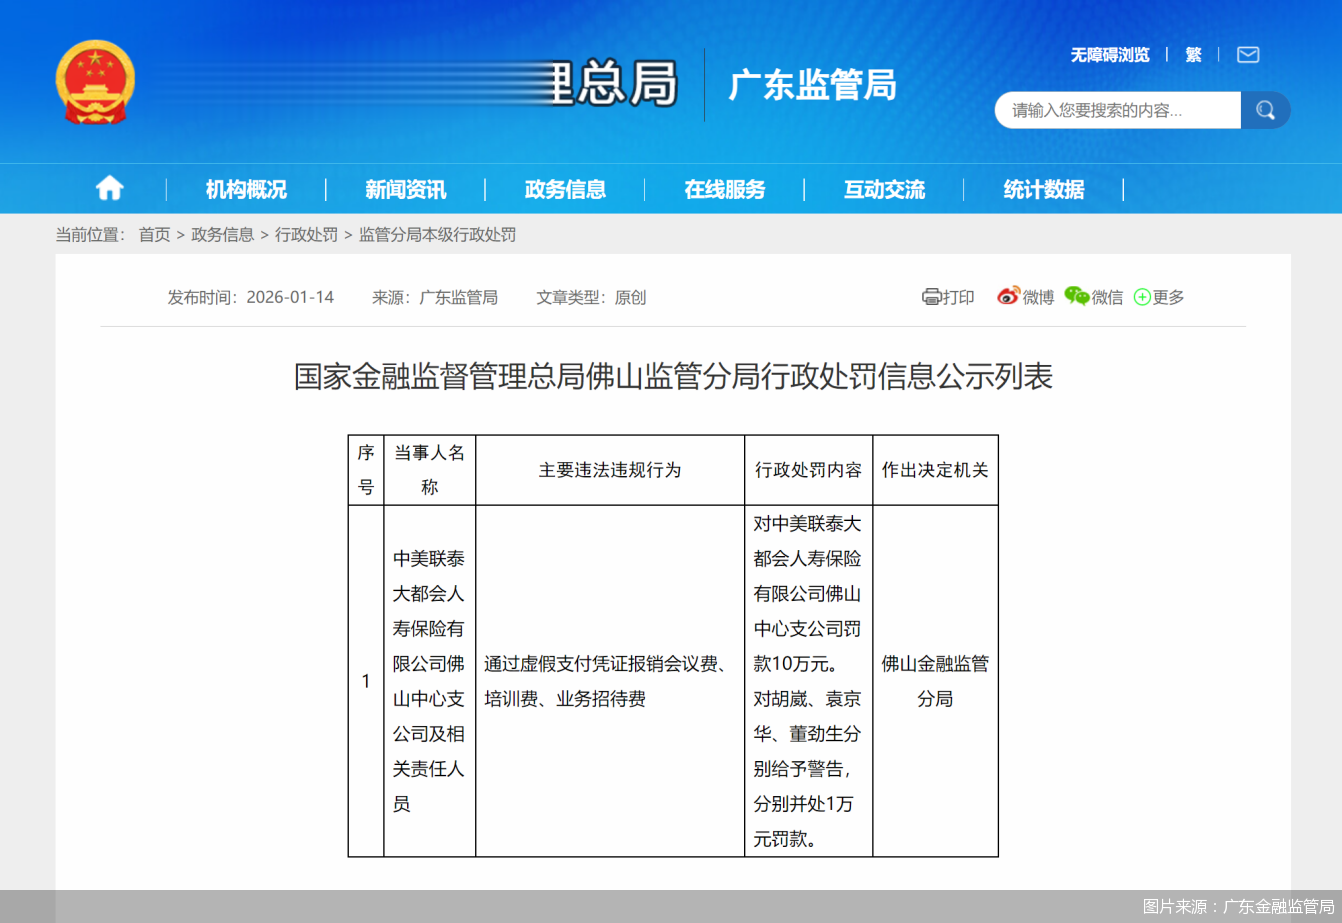Click 无障碍浏览 accessibility link
This screenshot has height=923, width=1342.
pyautogui.click(x=1110, y=55)
